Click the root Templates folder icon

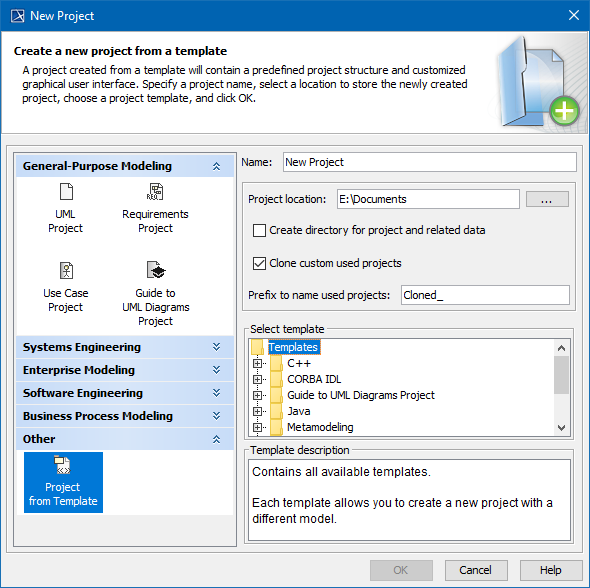(258, 347)
